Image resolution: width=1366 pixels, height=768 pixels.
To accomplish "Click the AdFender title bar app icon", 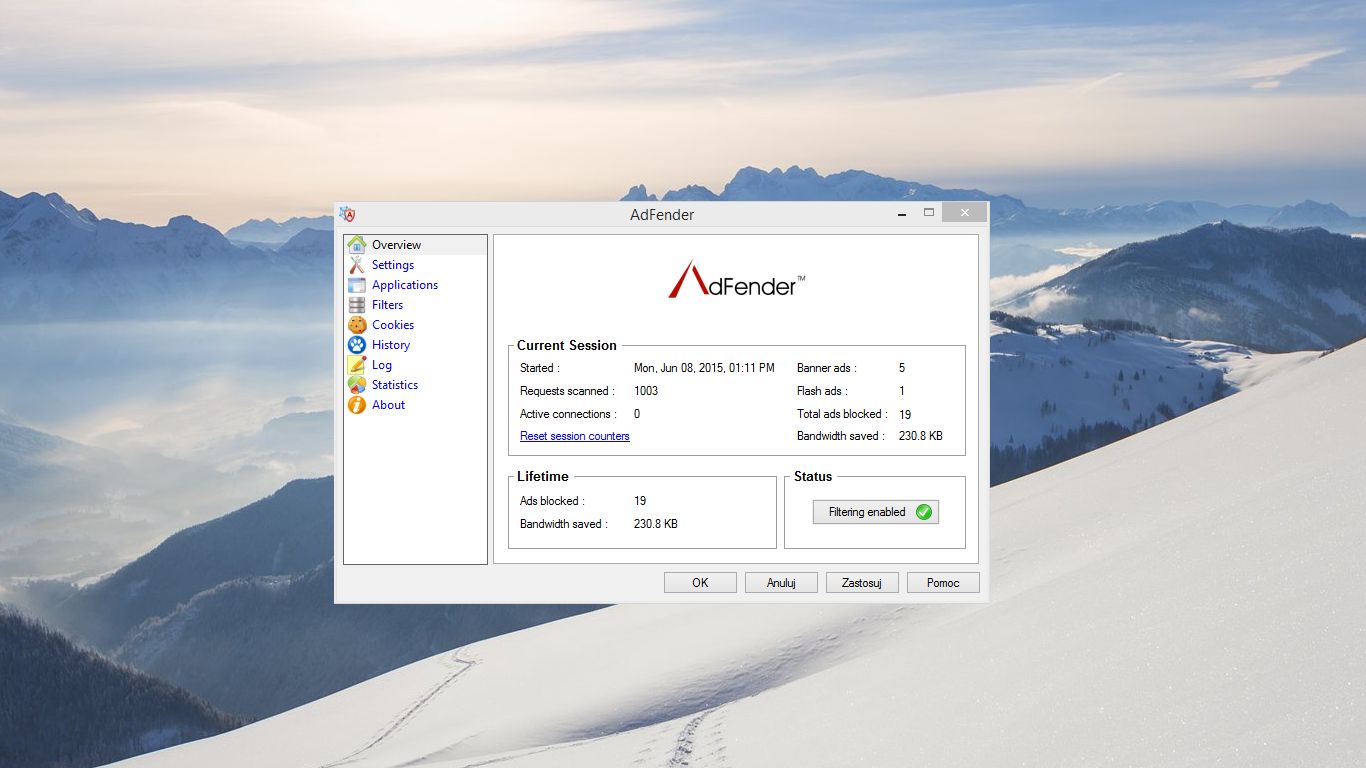I will (347, 214).
